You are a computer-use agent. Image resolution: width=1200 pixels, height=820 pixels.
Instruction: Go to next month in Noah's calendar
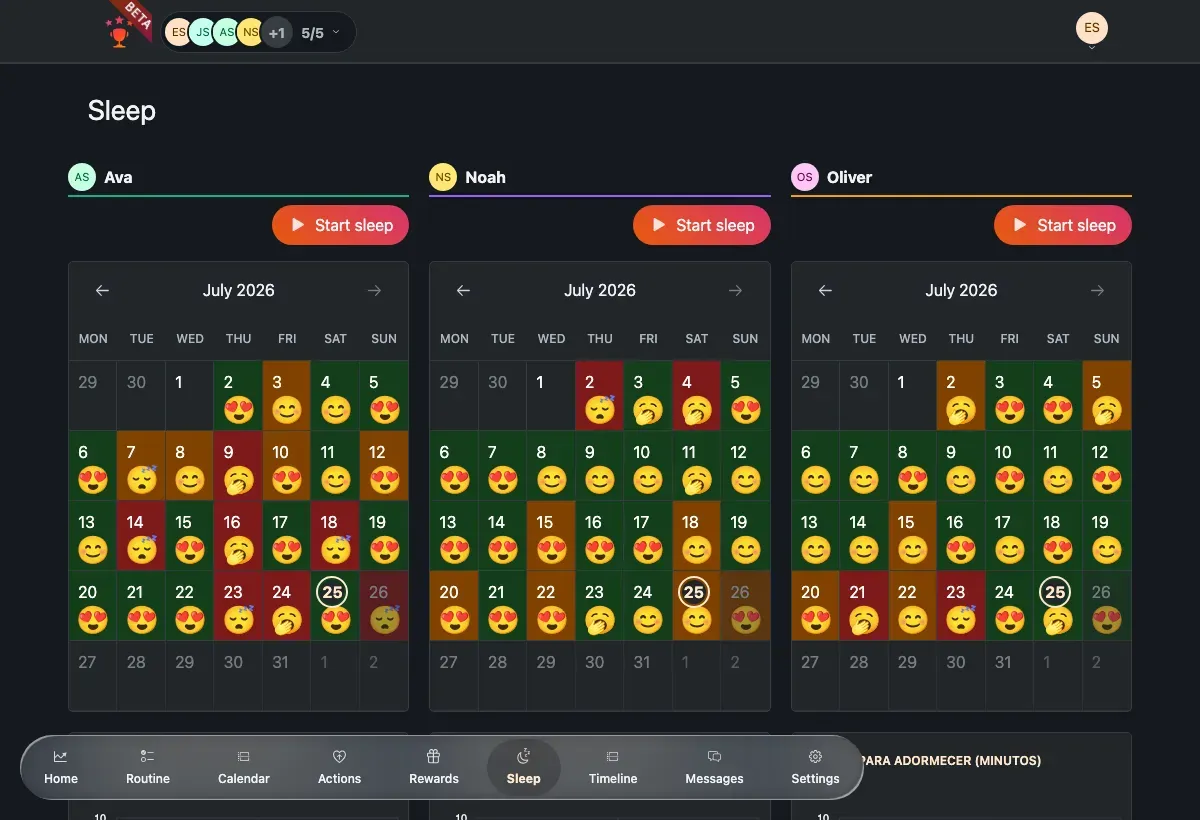[x=736, y=290]
